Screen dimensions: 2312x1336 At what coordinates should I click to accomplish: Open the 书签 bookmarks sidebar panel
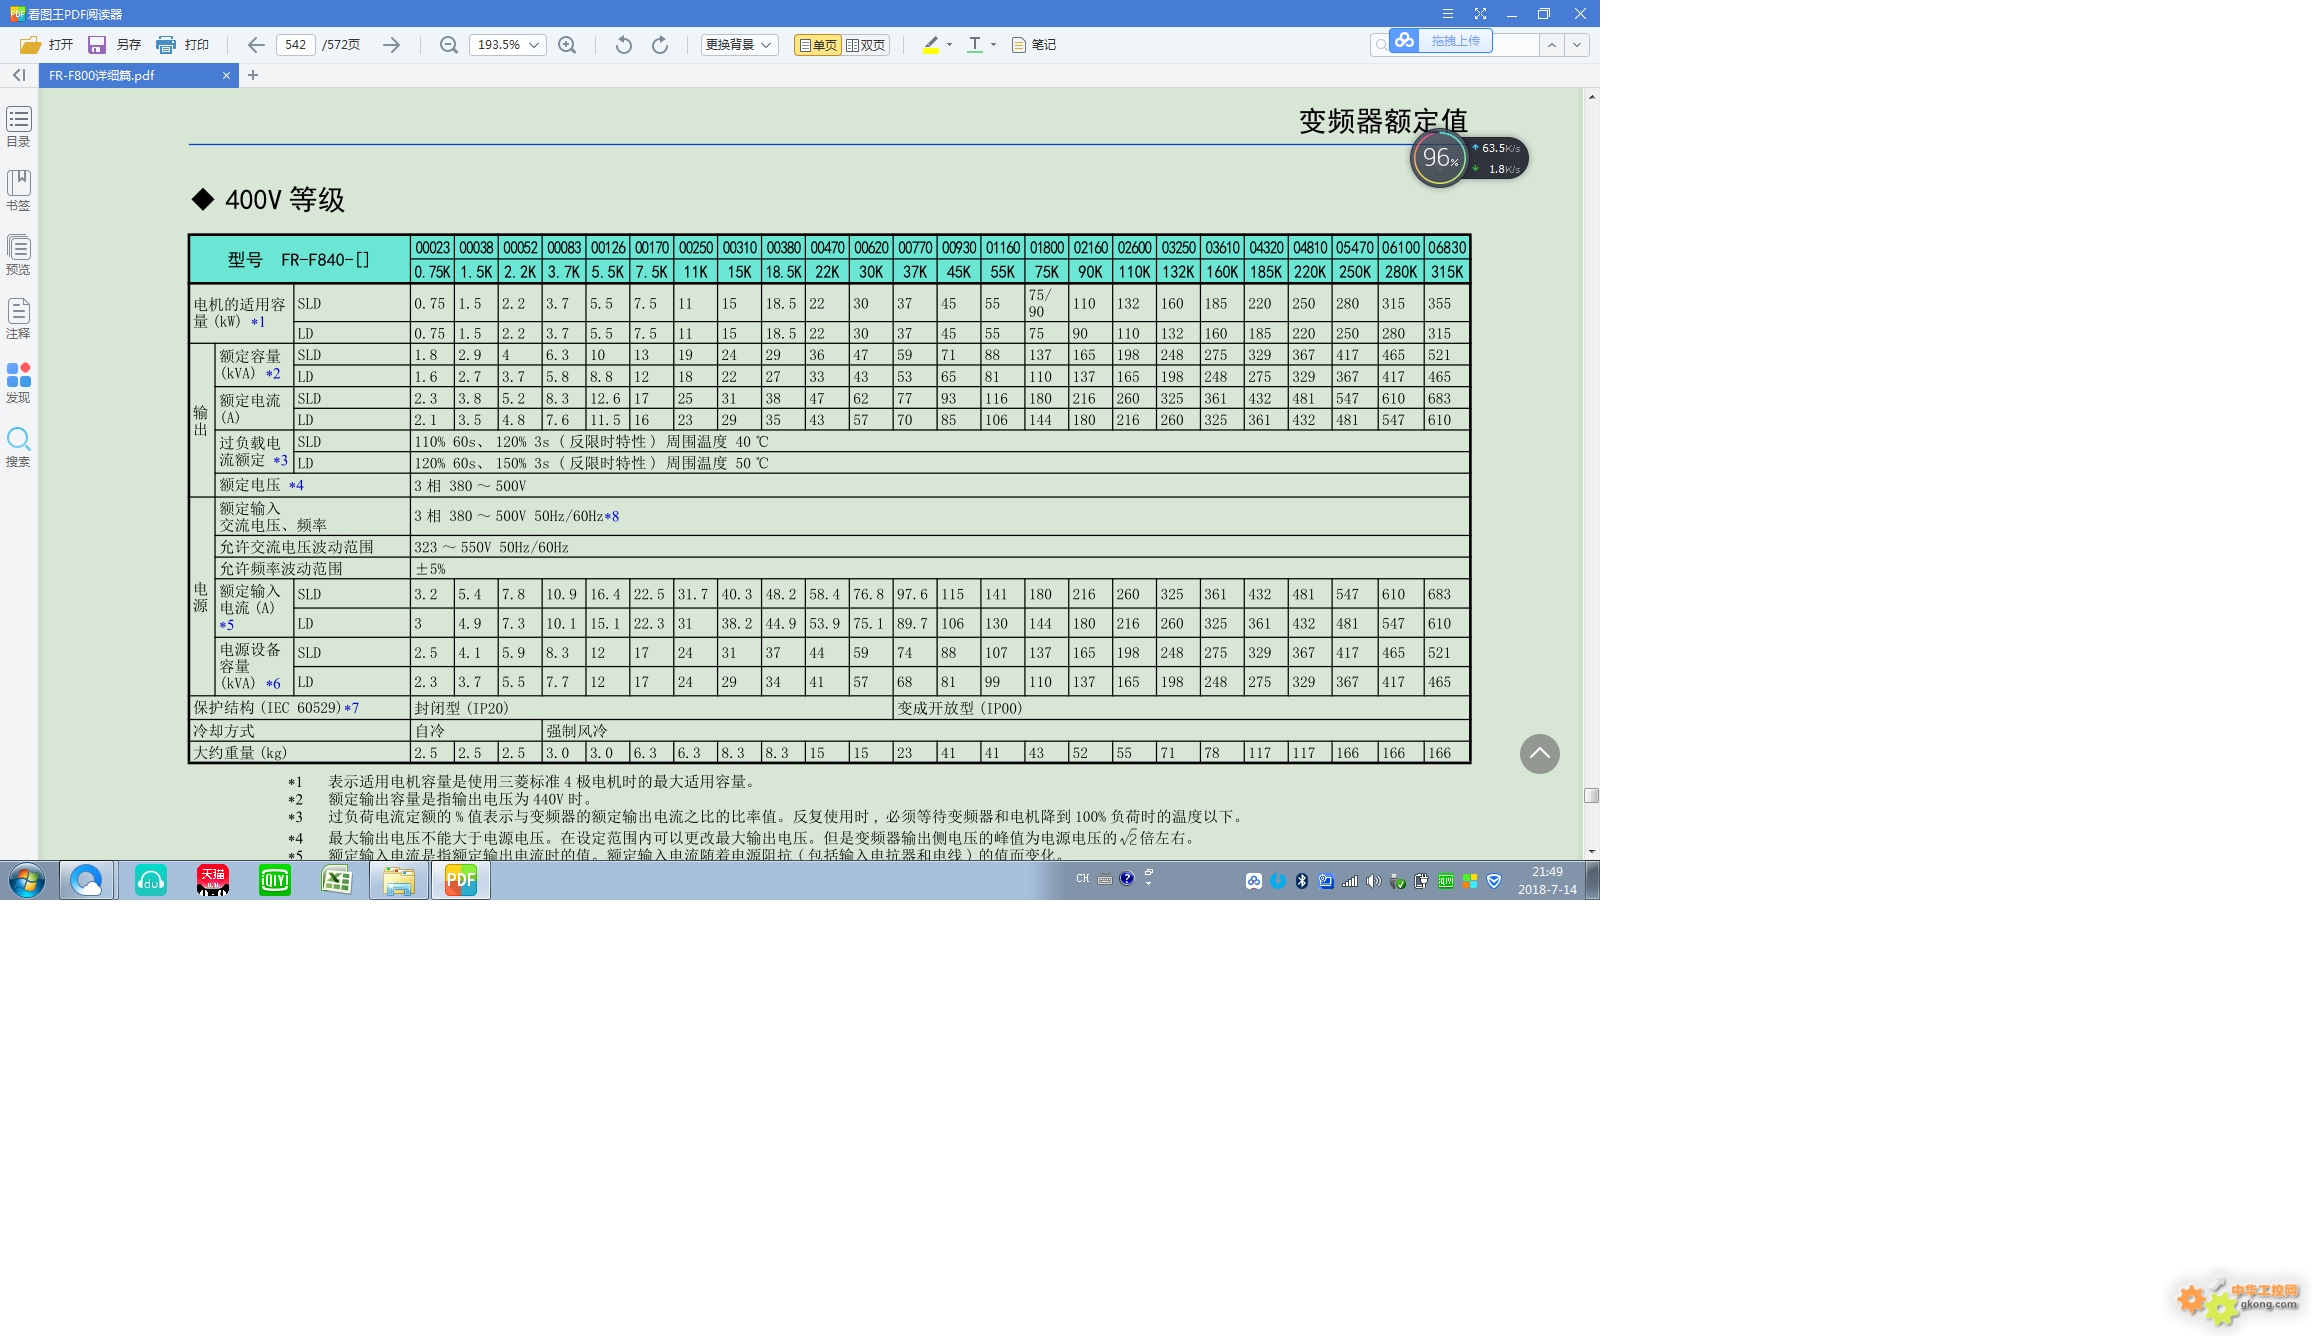18,190
